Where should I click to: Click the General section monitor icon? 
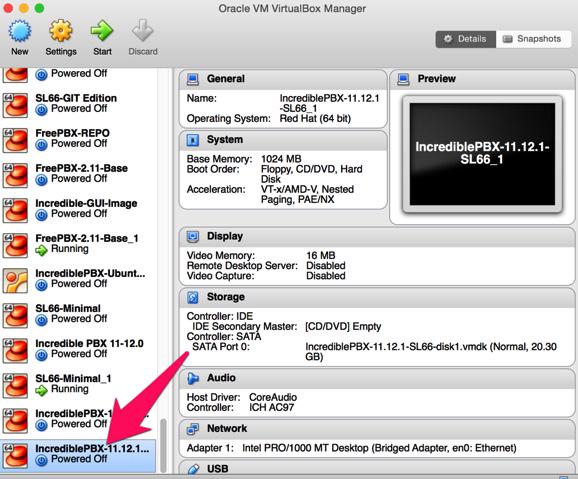pyautogui.click(x=192, y=79)
